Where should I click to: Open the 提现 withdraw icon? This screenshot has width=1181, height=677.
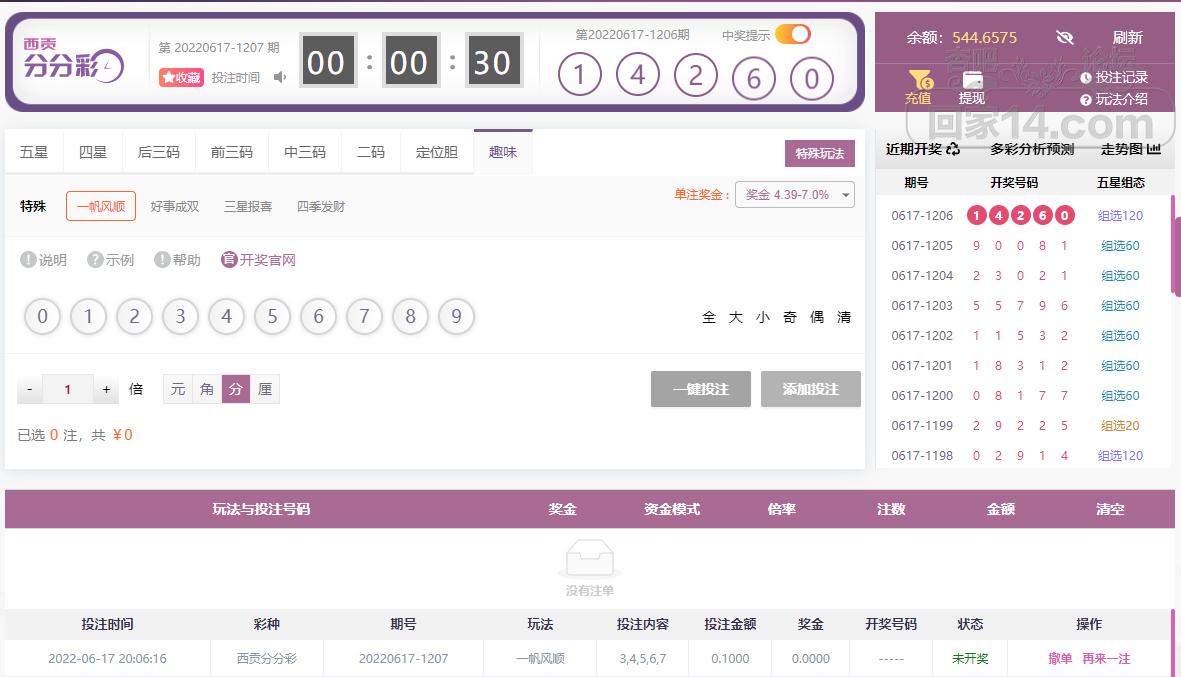(972, 80)
